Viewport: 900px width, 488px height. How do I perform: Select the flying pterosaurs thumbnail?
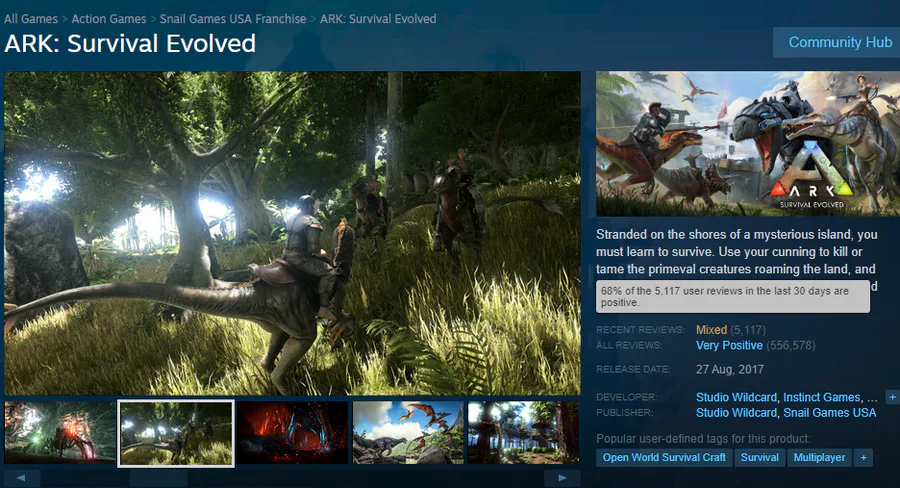[408, 432]
